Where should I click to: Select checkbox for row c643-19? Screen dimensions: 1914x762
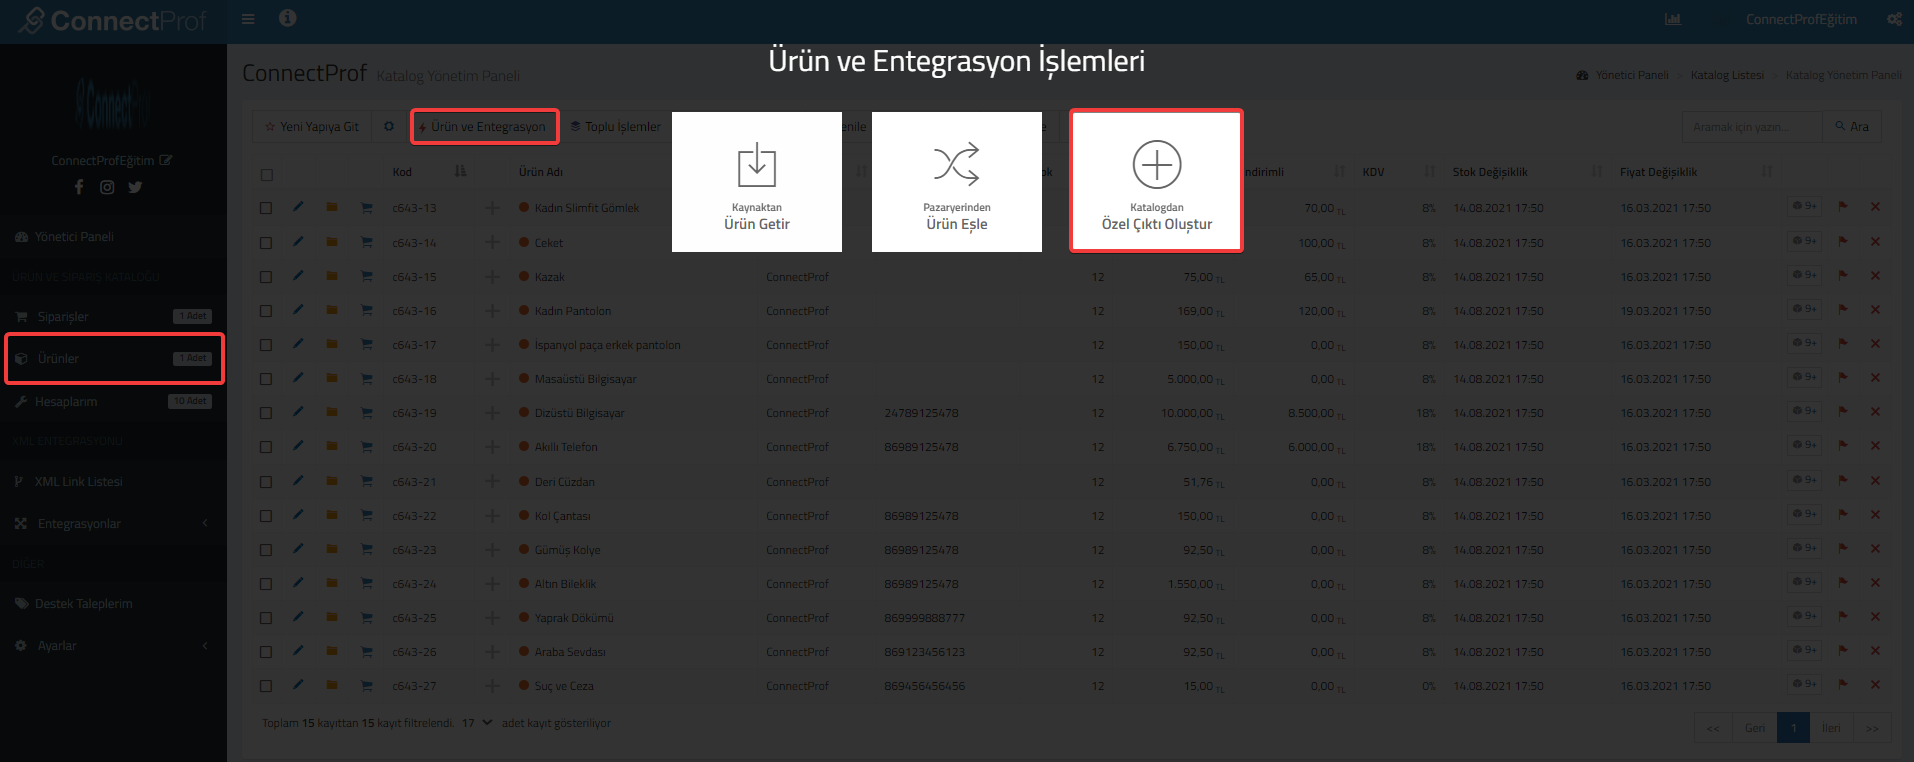click(x=266, y=413)
